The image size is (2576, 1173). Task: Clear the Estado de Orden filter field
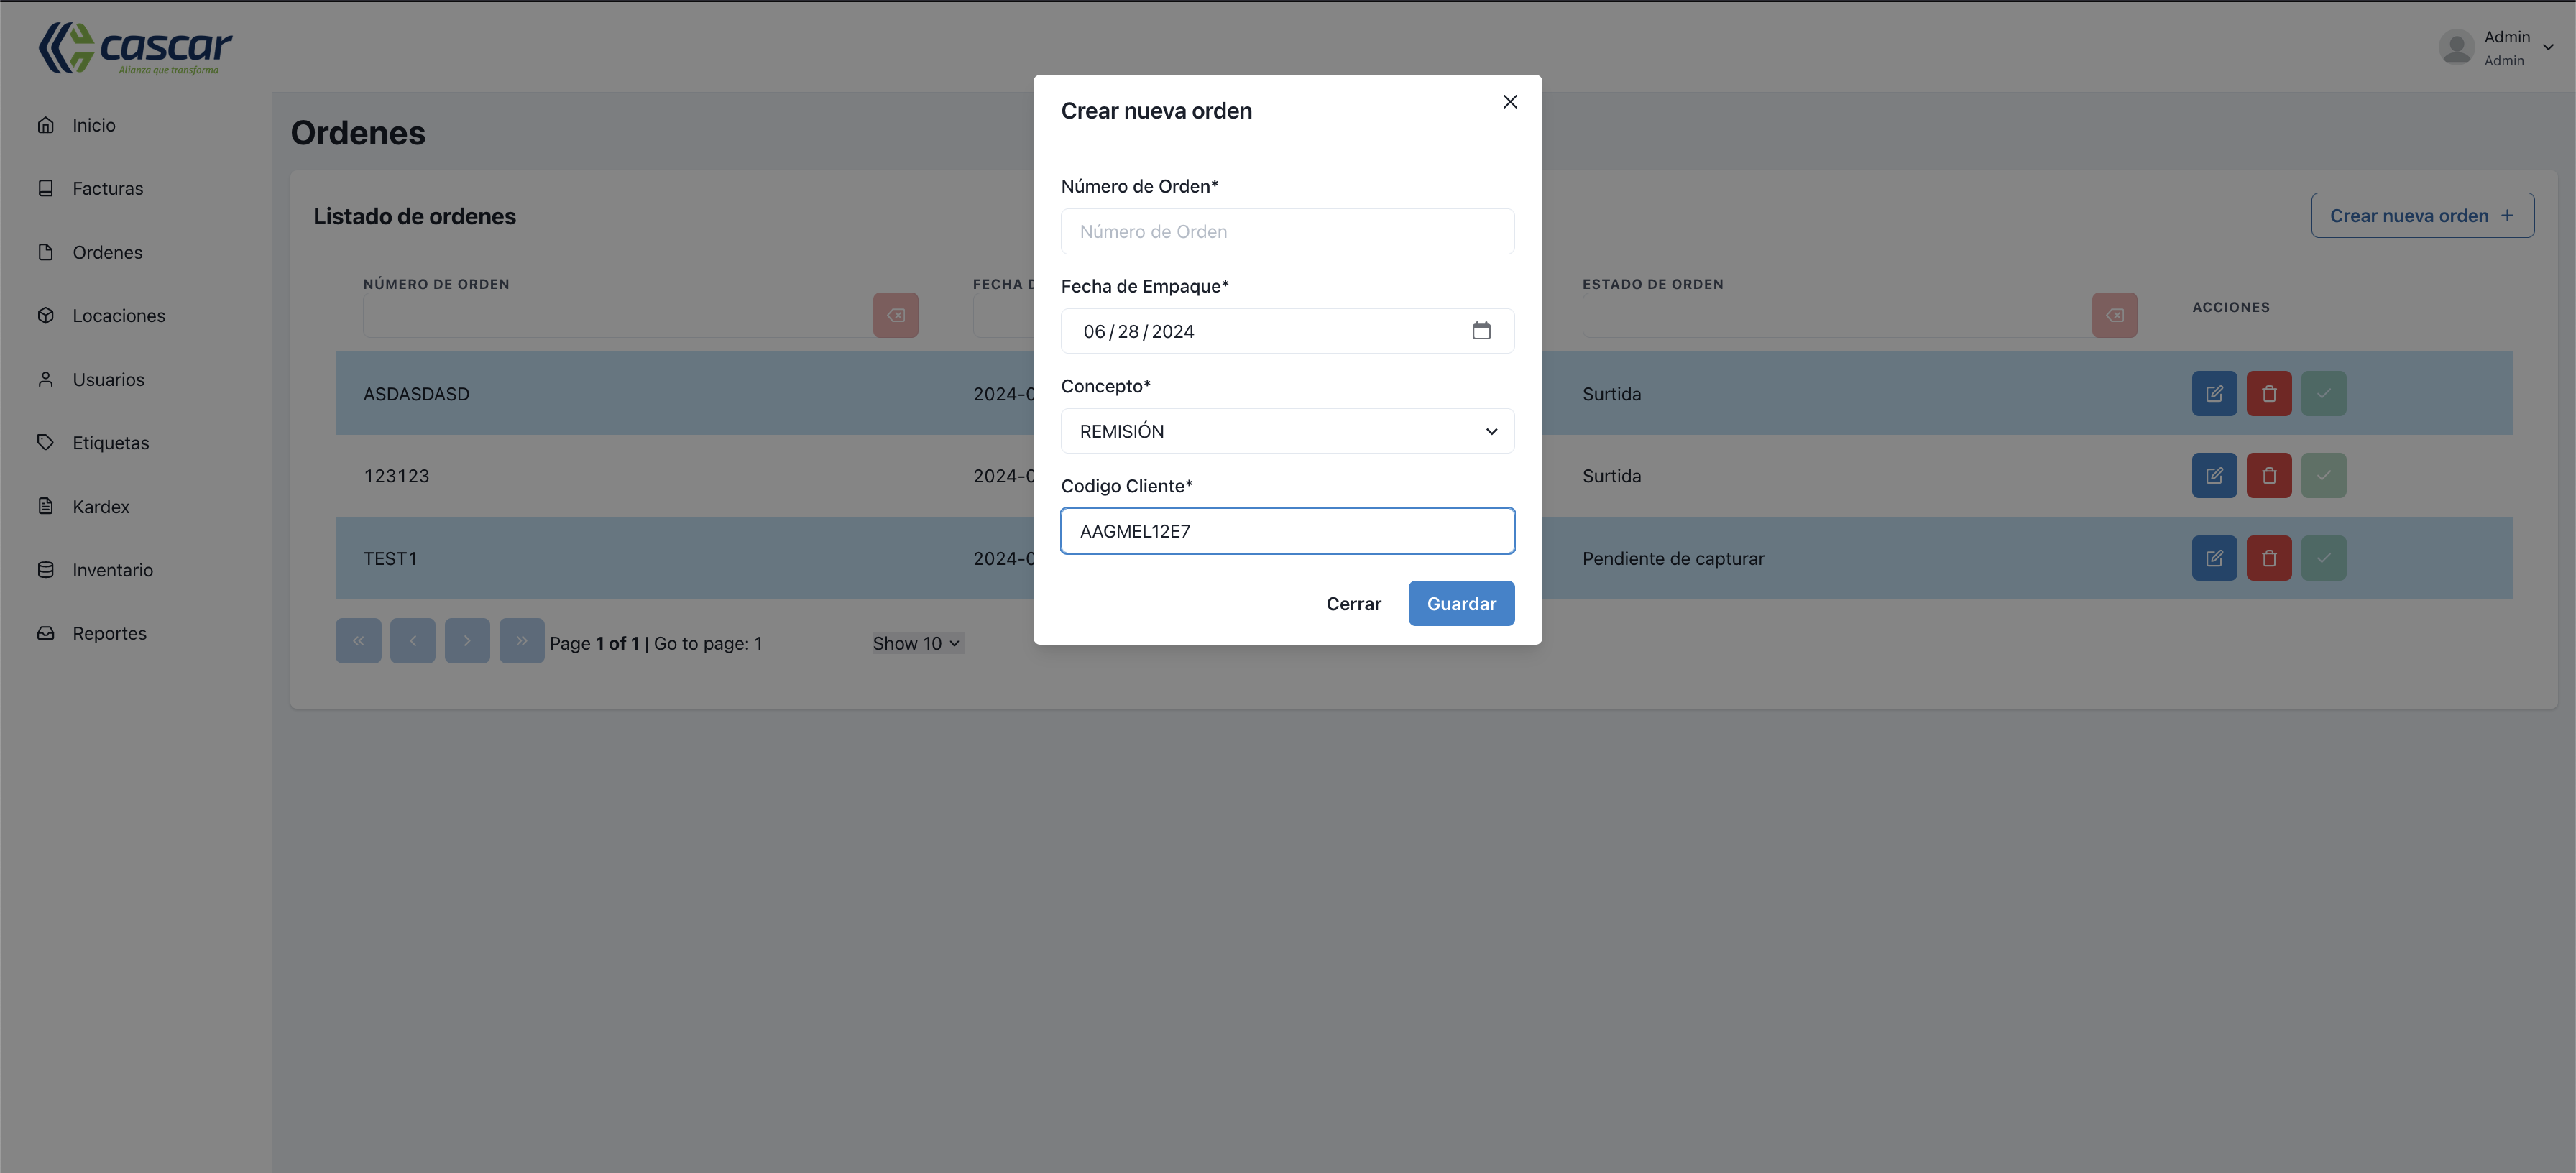(2115, 315)
